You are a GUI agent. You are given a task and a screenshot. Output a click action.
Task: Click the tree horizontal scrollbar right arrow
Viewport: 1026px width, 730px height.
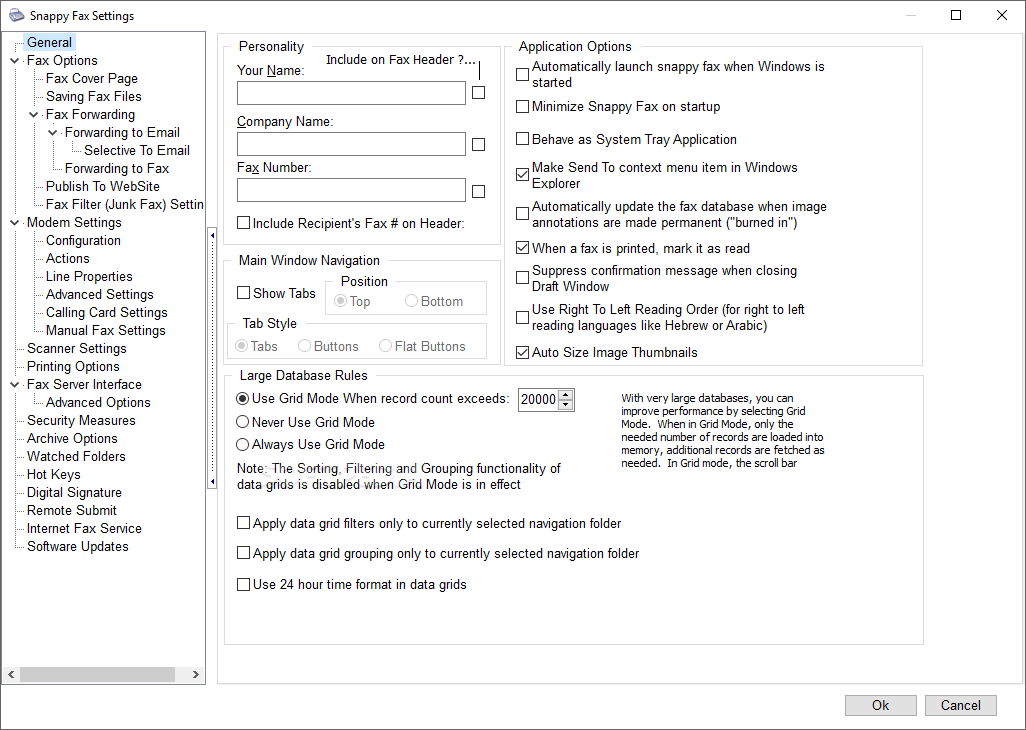pos(195,674)
